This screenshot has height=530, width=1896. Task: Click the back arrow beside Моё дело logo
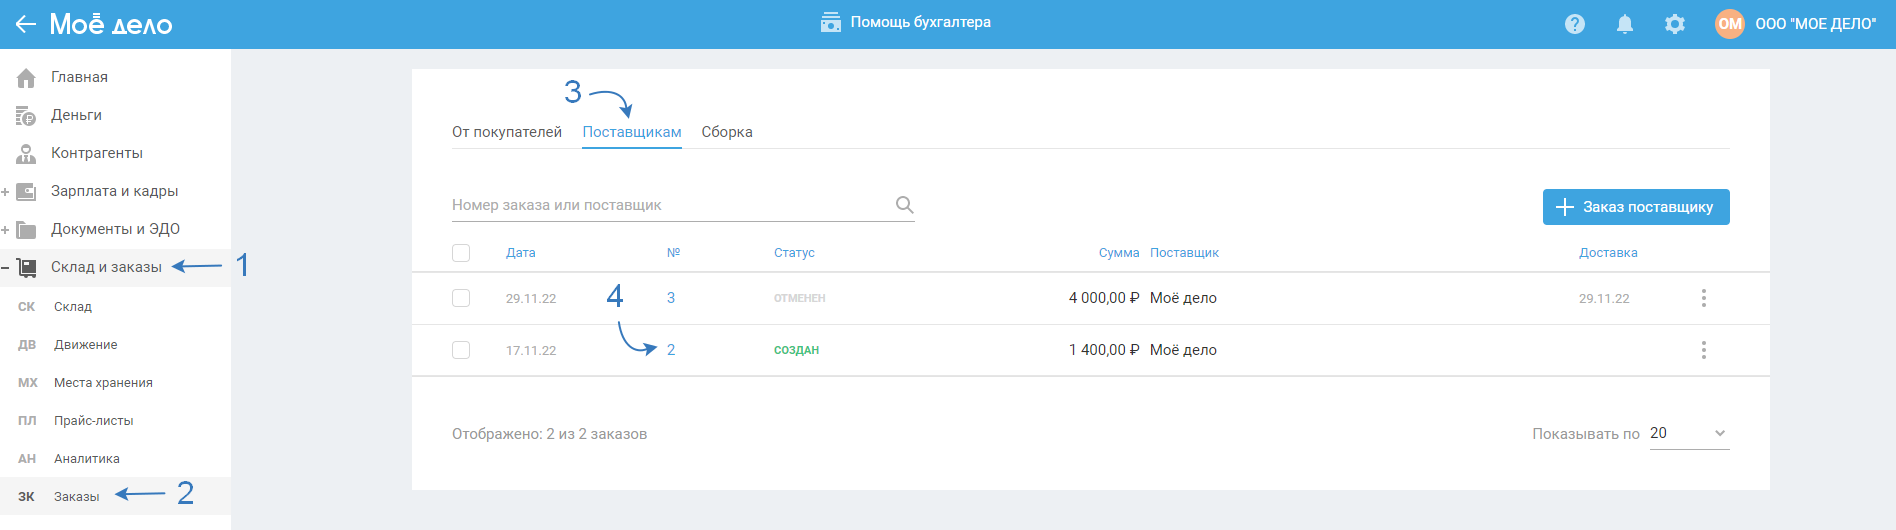[x=25, y=24]
